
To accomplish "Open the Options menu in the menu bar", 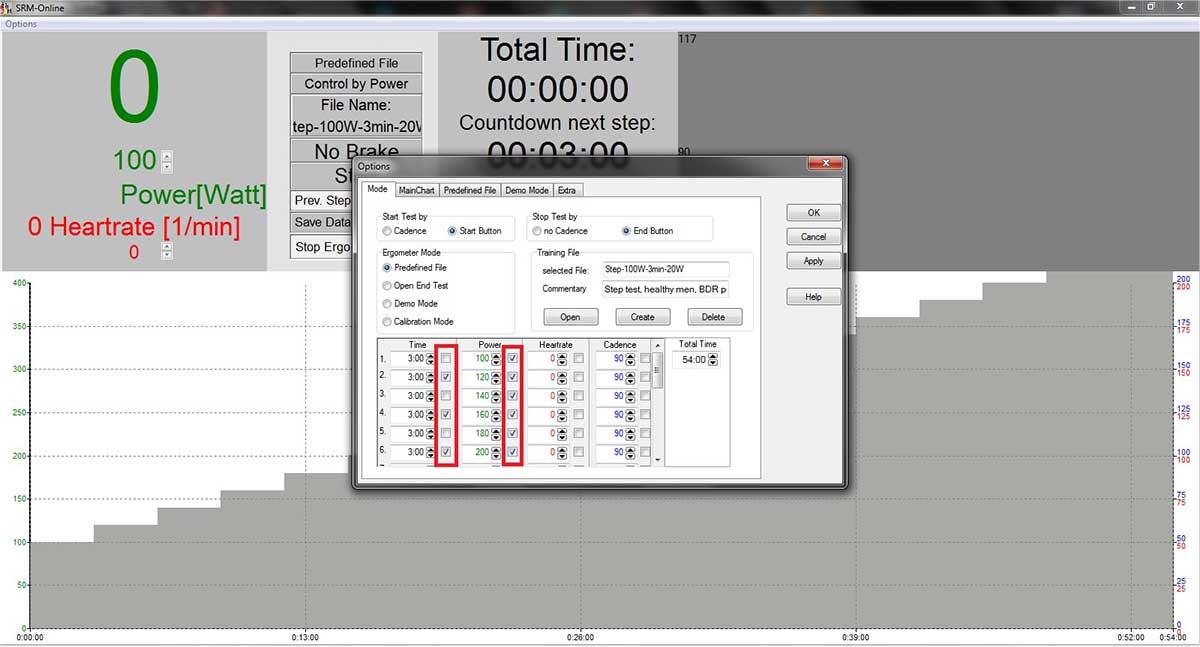I will tap(21, 24).
